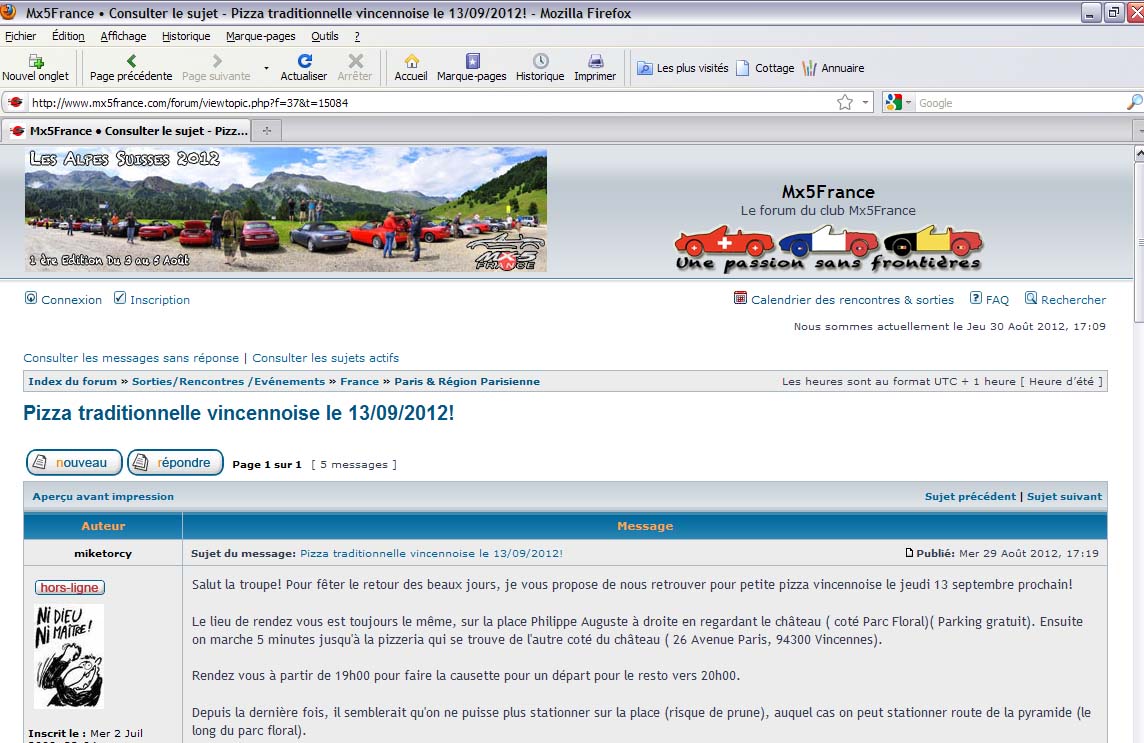The height and width of the screenshot is (743, 1144).
Task: Open the Affichage menu
Action: coord(123,36)
